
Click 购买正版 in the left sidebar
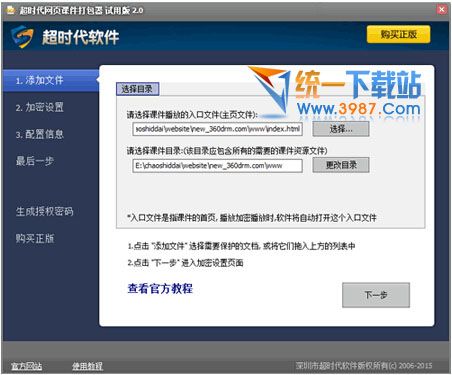(35, 238)
